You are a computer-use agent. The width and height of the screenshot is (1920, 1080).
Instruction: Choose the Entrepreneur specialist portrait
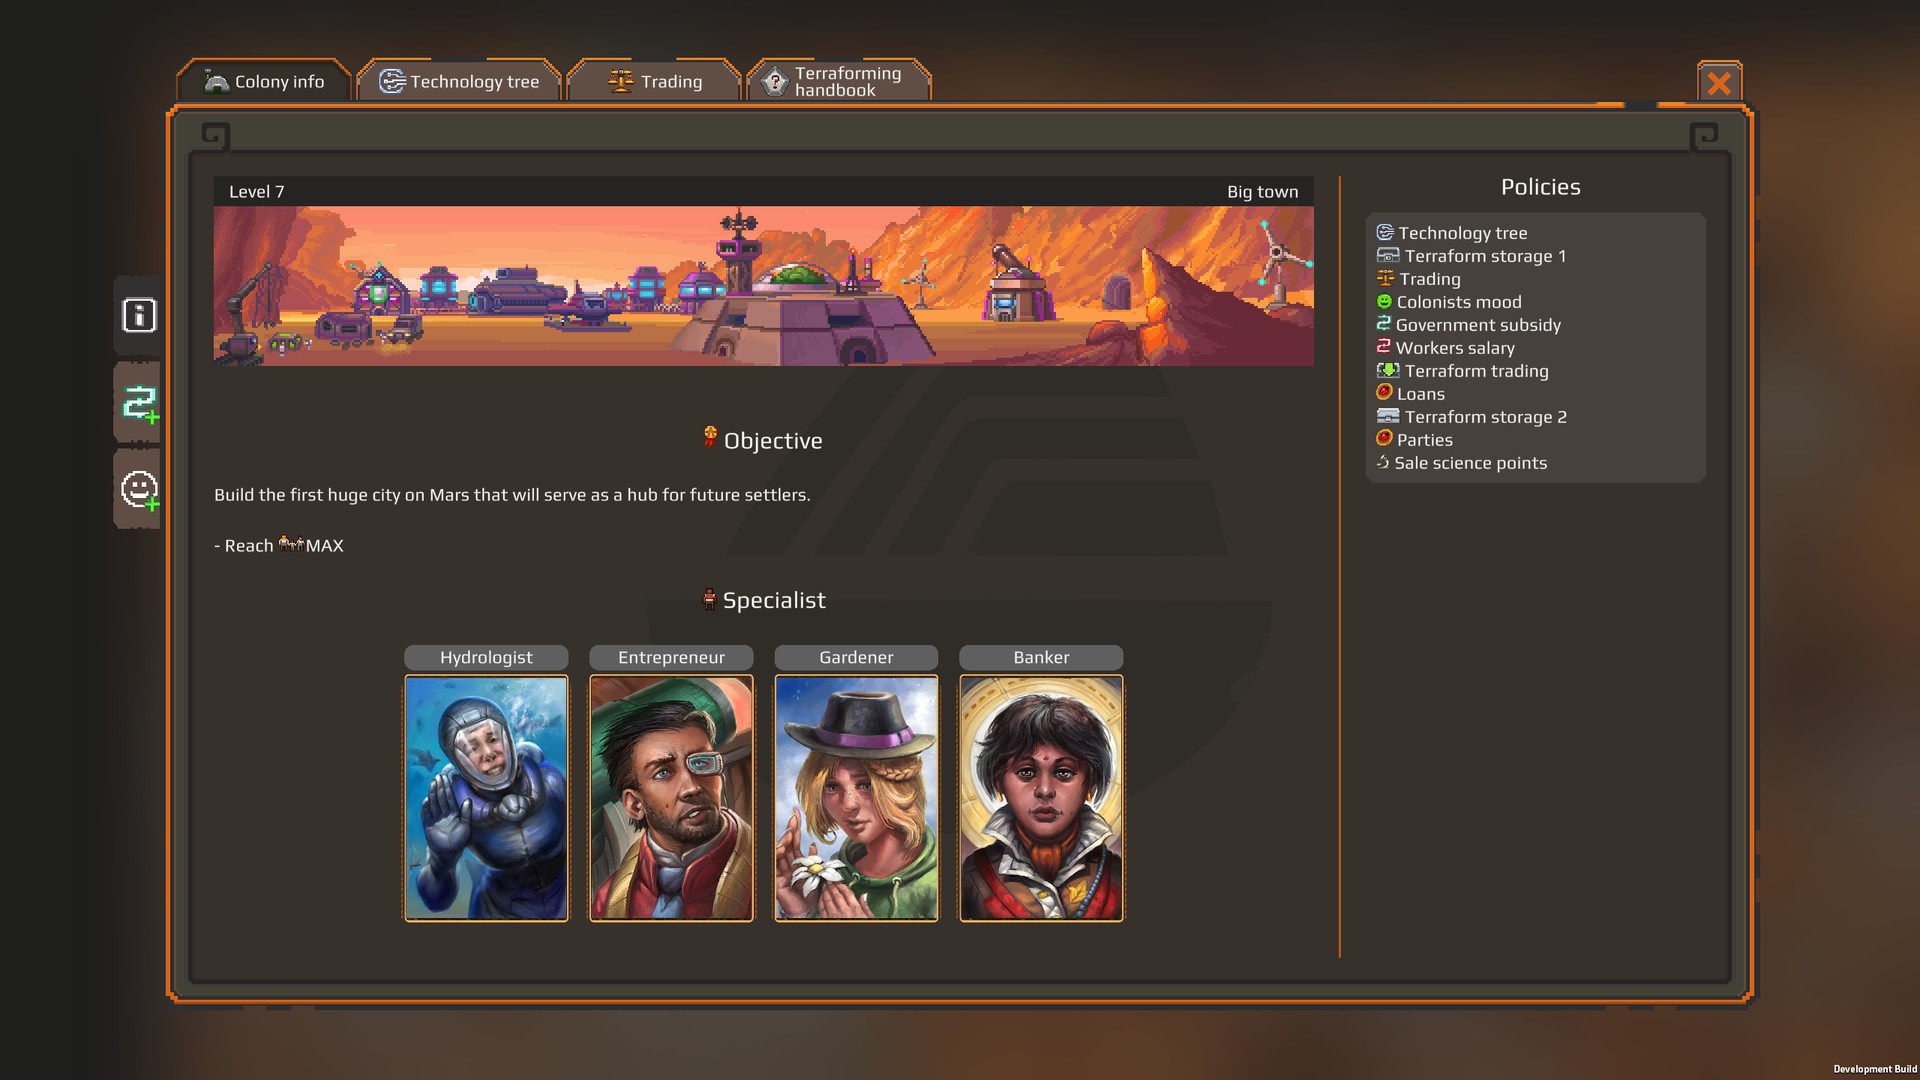click(x=671, y=797)
